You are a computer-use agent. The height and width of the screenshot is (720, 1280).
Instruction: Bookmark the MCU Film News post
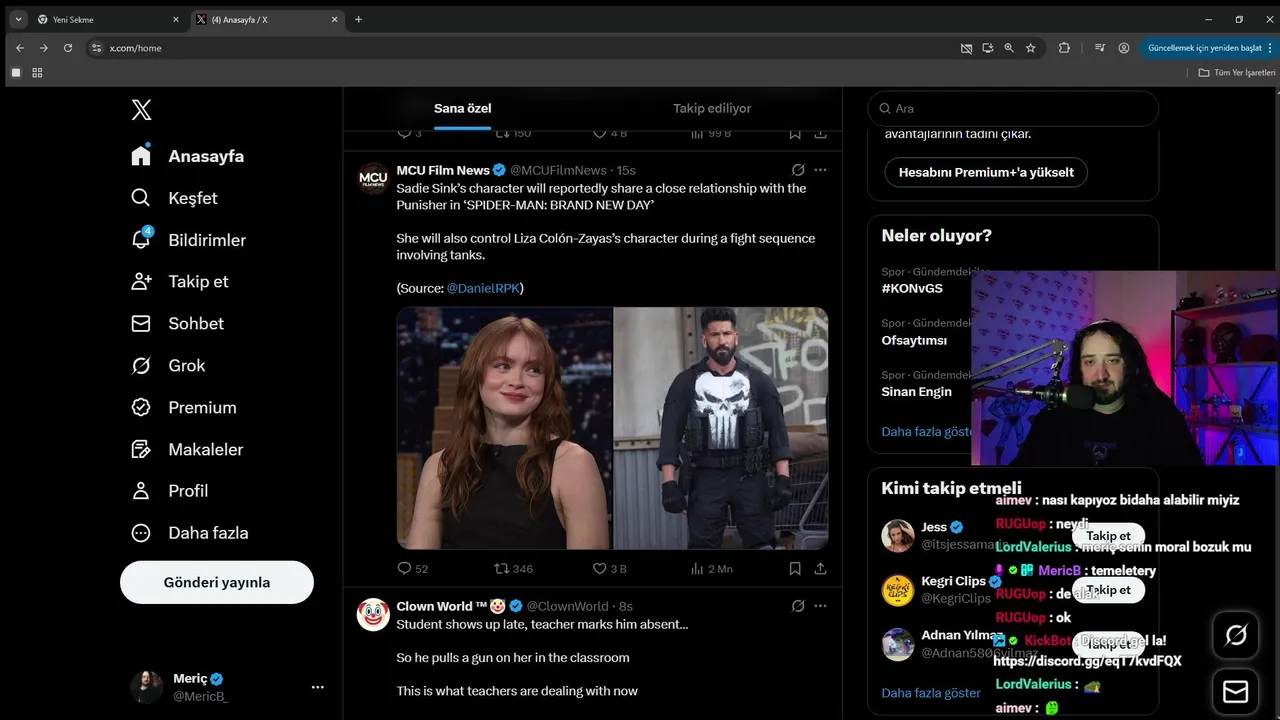pyautogui.click(x=795, y=568)
